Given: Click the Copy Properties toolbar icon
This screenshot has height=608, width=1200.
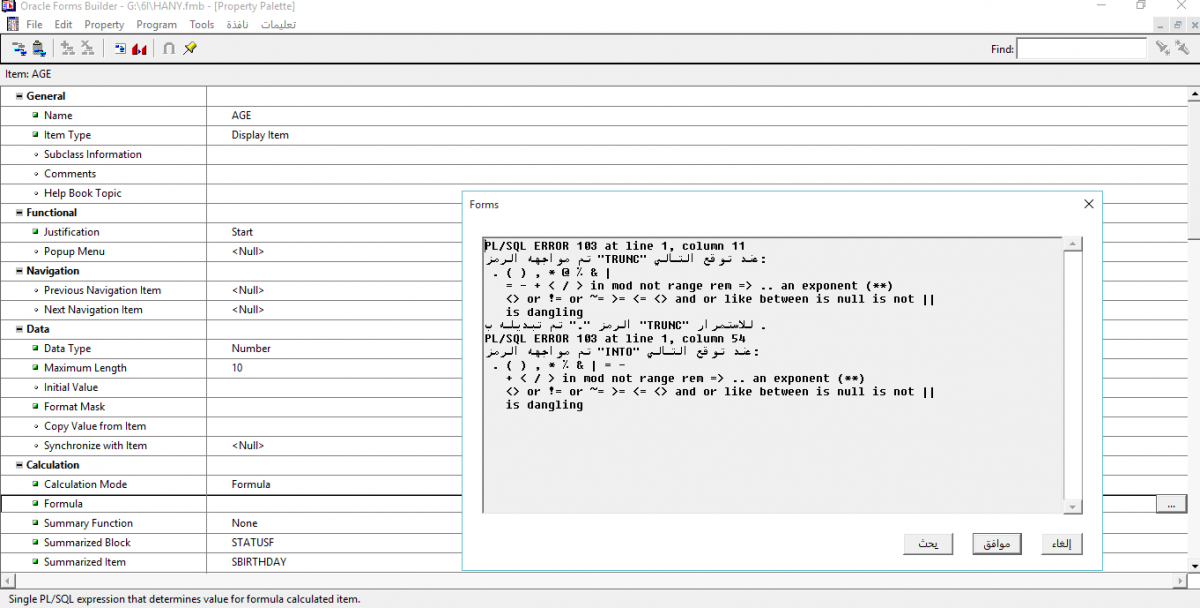Looking at the screenshot, I should coord(19,48).
